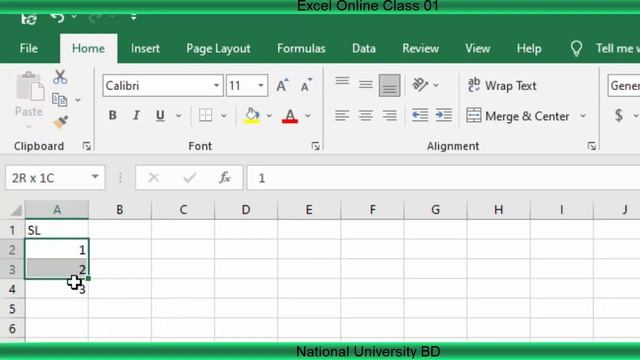Toggle Align Left
640x360 pixels.
[342, 116]
